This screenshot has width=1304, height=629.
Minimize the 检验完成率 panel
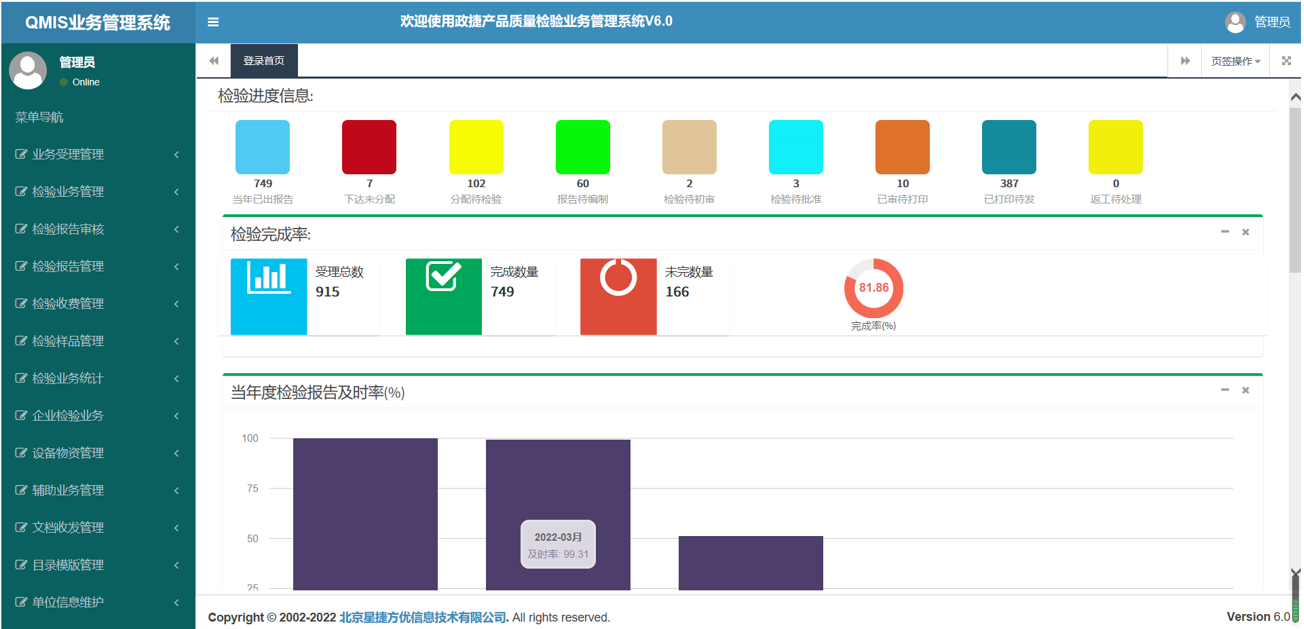coord(1225,232)
